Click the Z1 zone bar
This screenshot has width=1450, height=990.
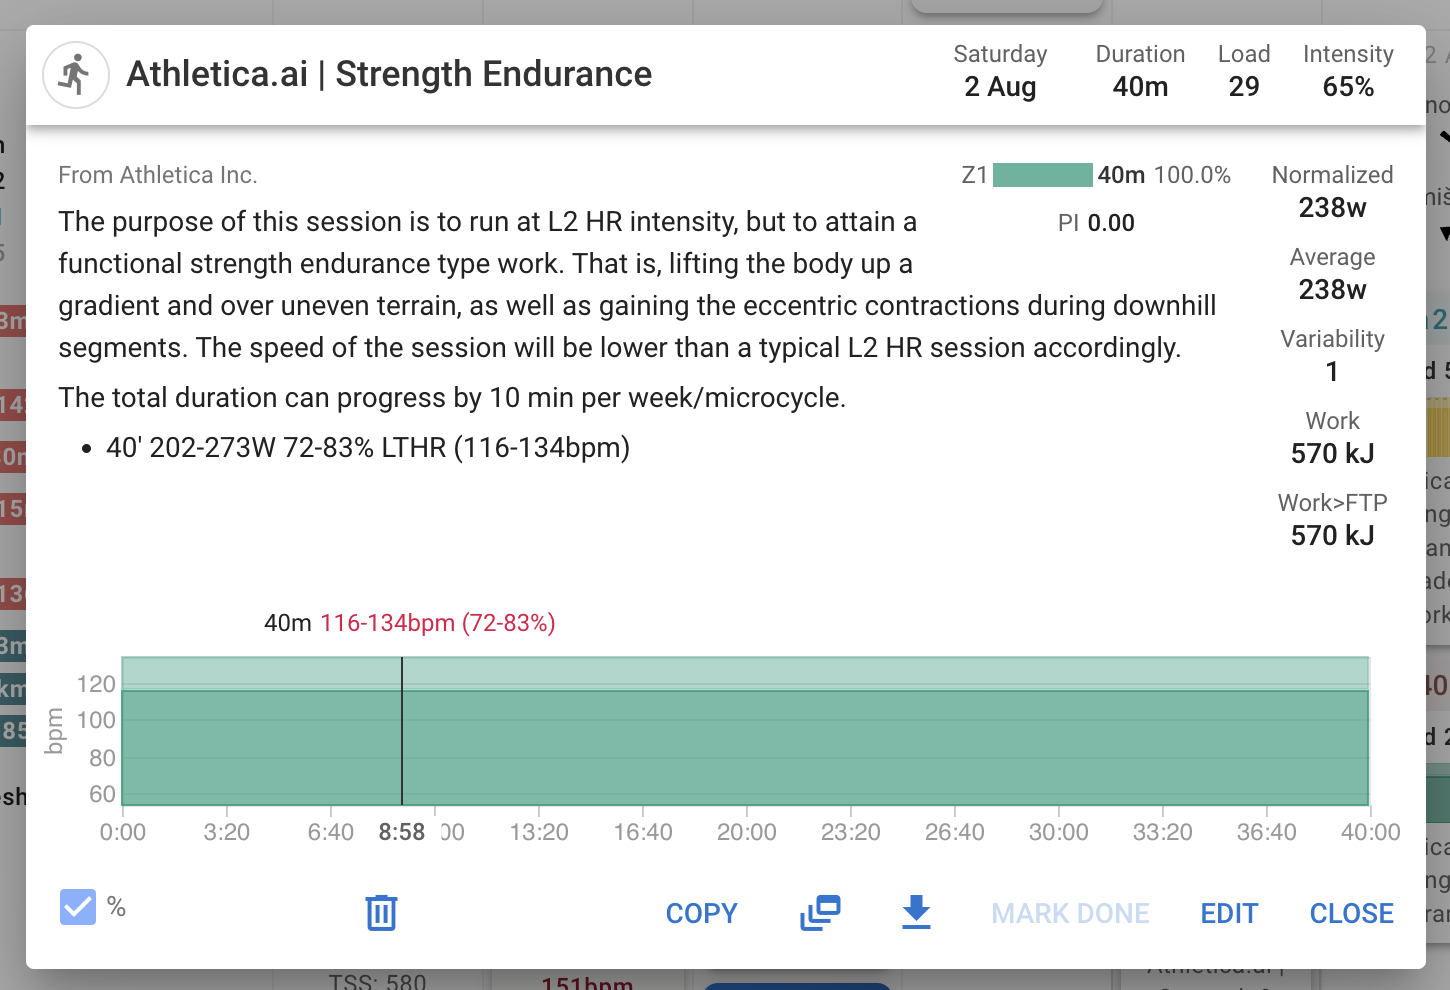[x=1043, y=175]
